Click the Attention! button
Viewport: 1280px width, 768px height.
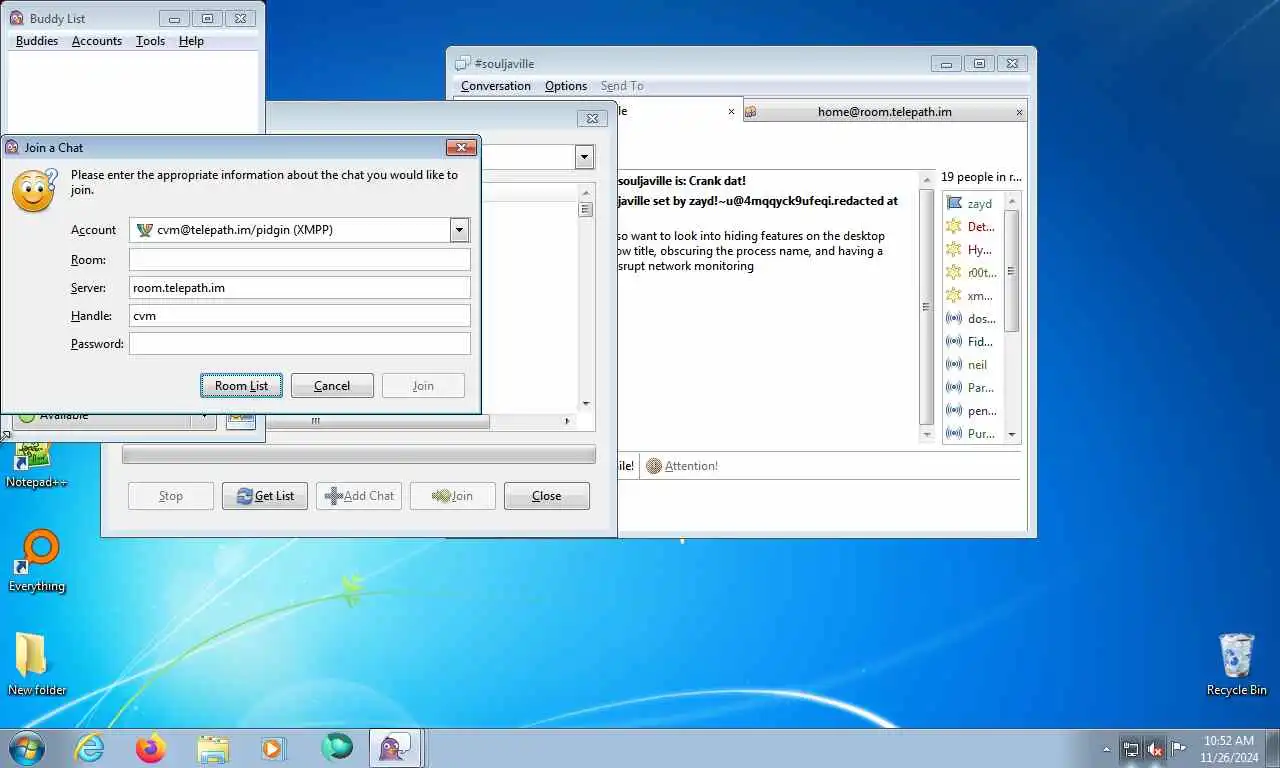(682, 466)
